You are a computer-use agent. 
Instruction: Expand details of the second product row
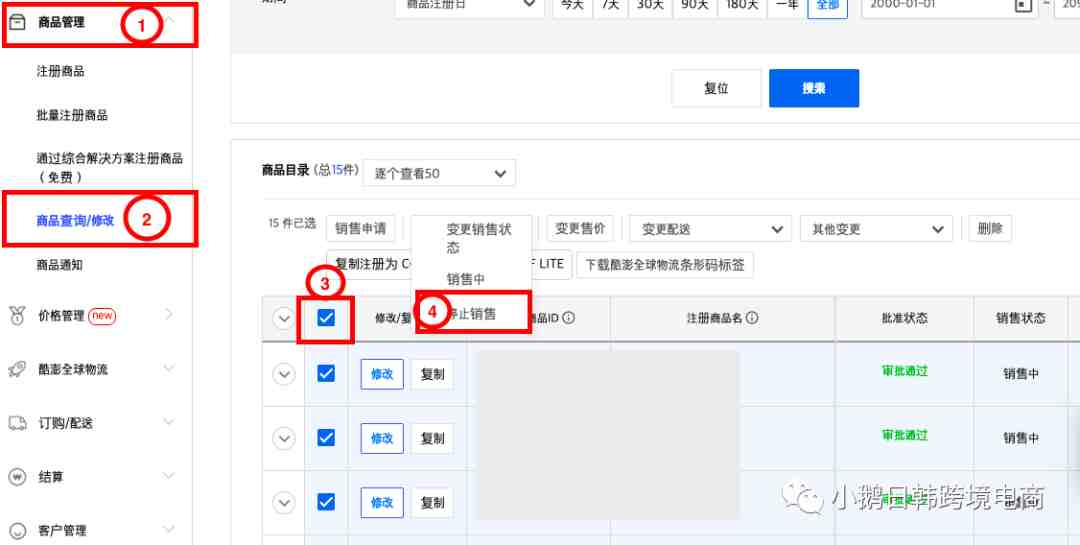[284, 438]
